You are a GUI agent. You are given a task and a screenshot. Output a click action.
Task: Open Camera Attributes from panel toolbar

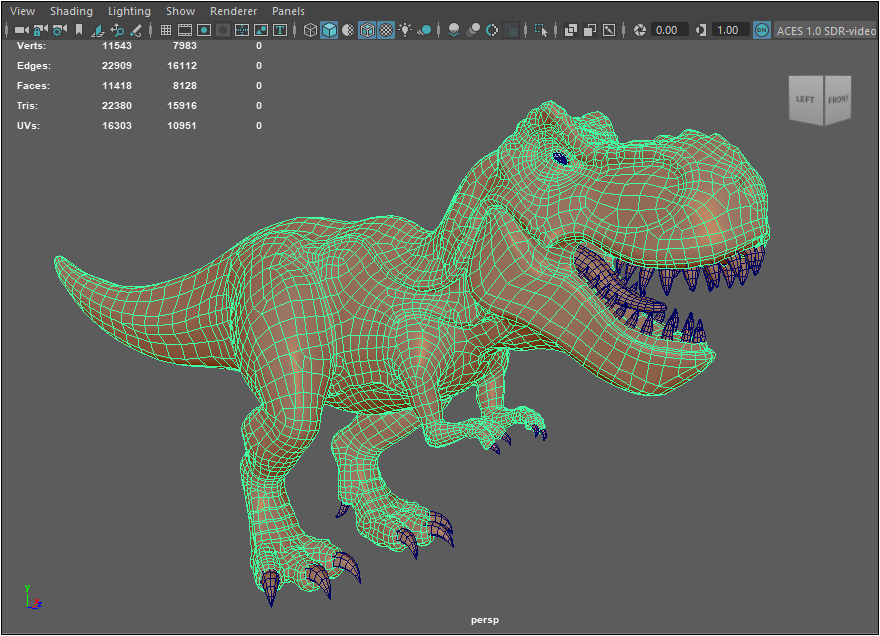[x=59, y=30]
